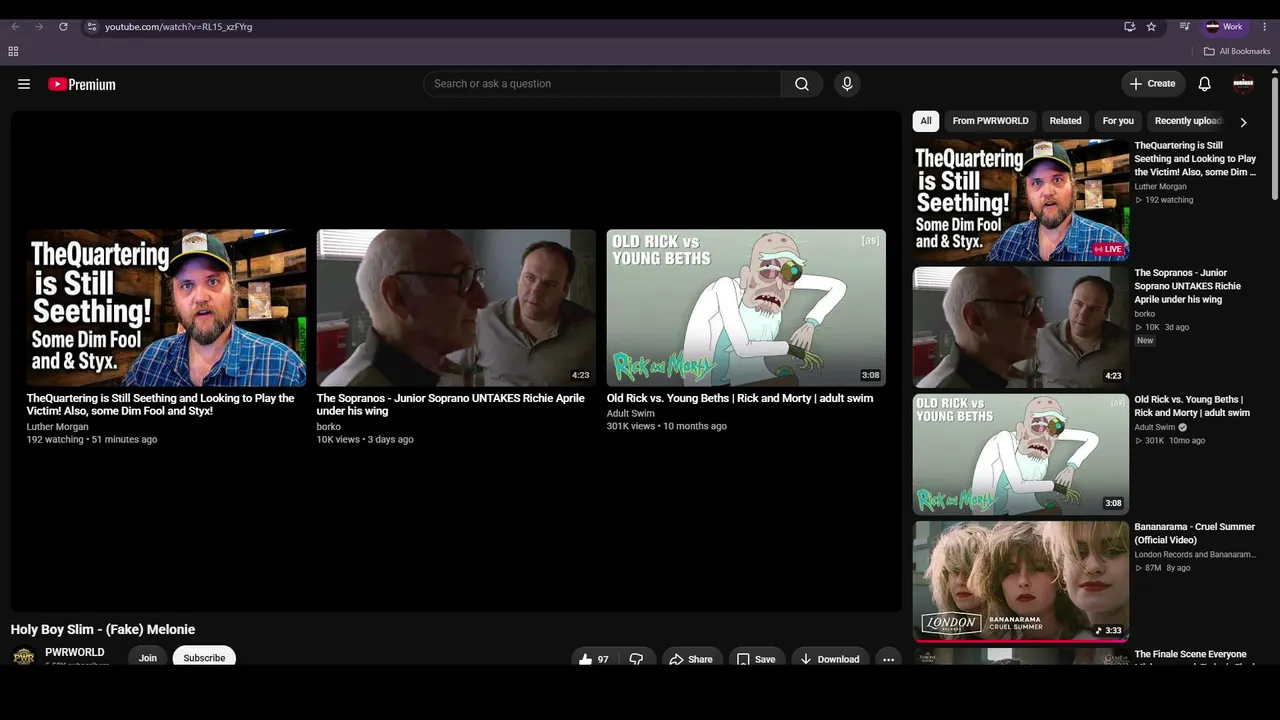
Task: Subscribe to PWRWORLD
Action: coord(204,658)
